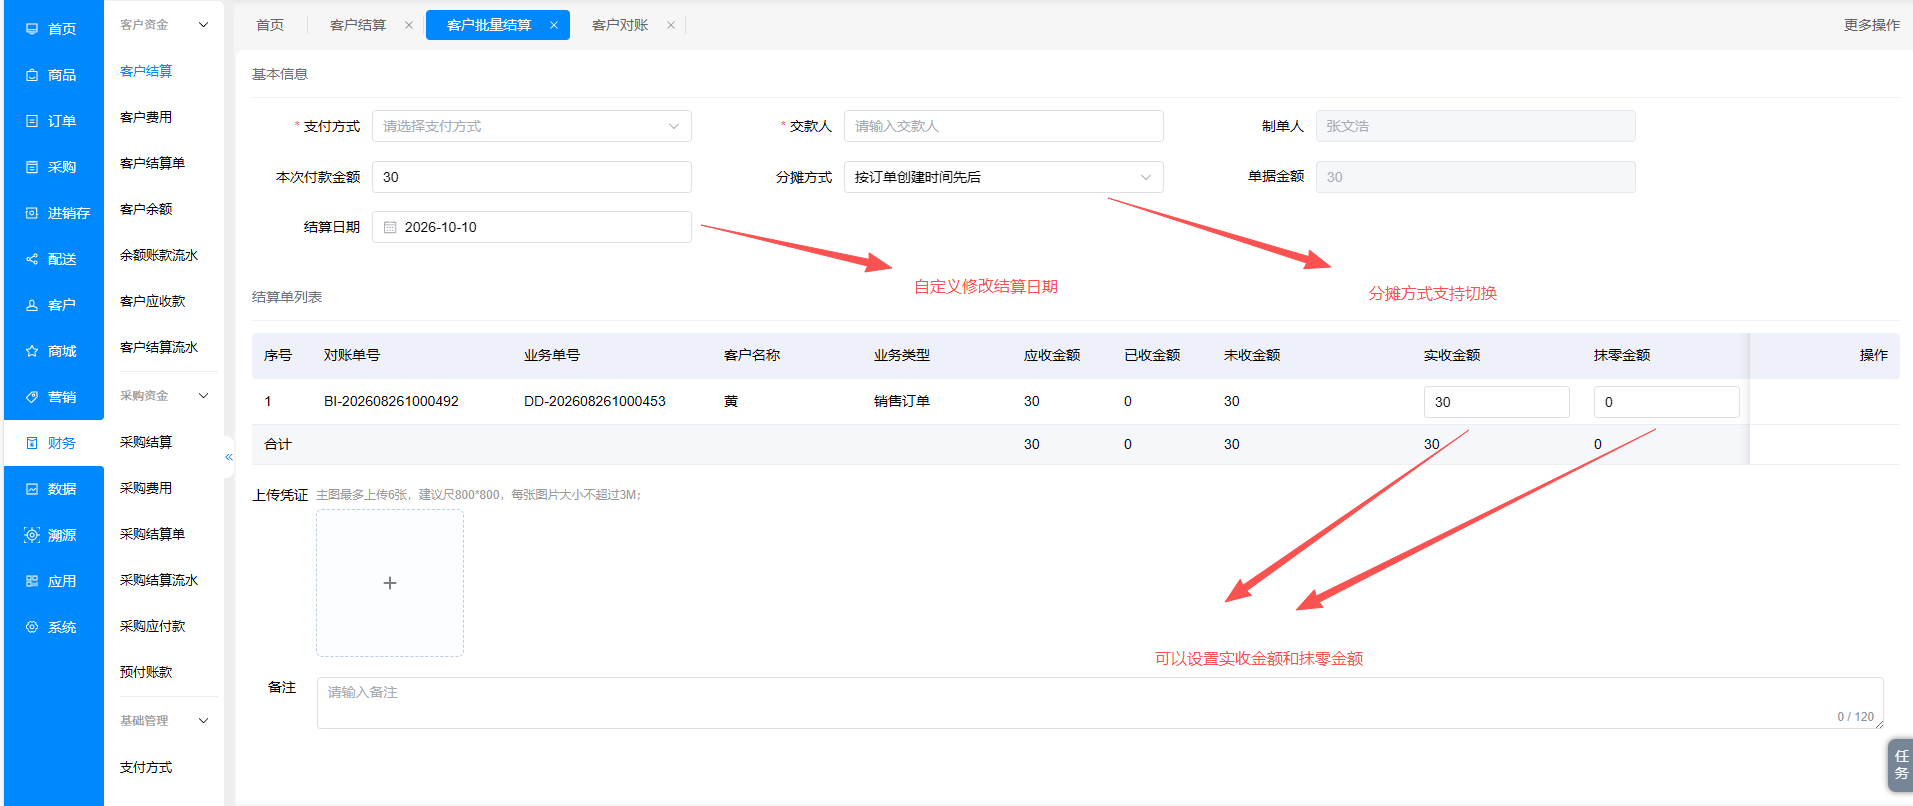The width and height of the screenshot is (1913, 806).
Task: Open 更多操作 more actions
Action: (x=1871, y=25)
